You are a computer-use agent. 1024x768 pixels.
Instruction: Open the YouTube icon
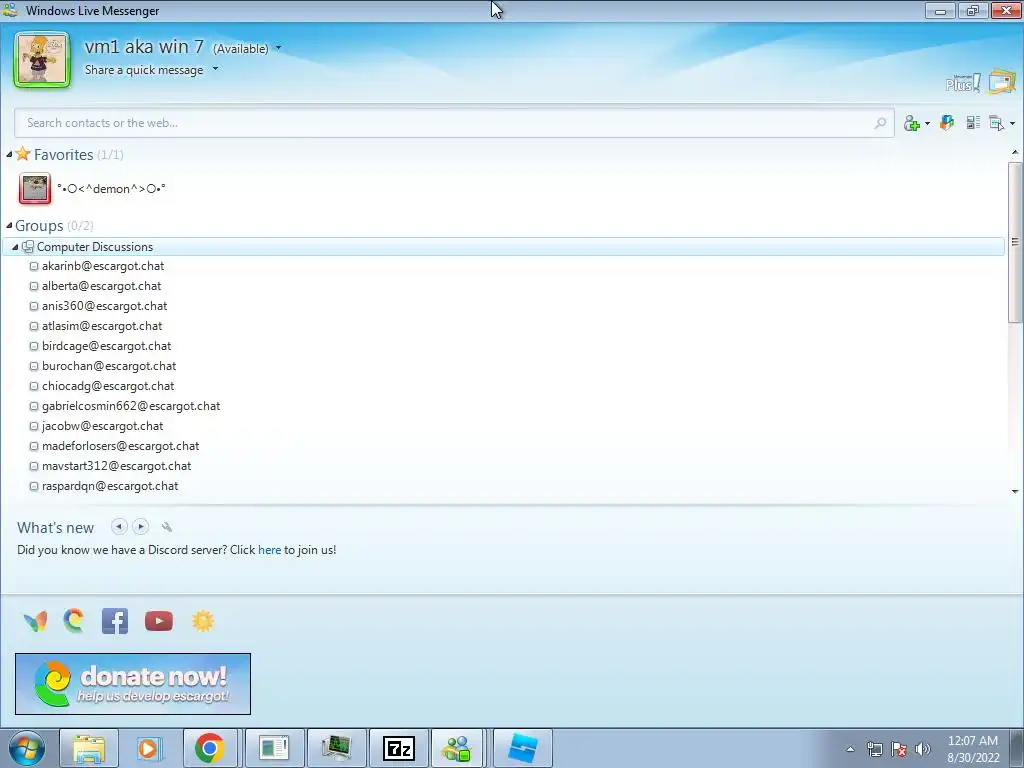pos(159,621)
